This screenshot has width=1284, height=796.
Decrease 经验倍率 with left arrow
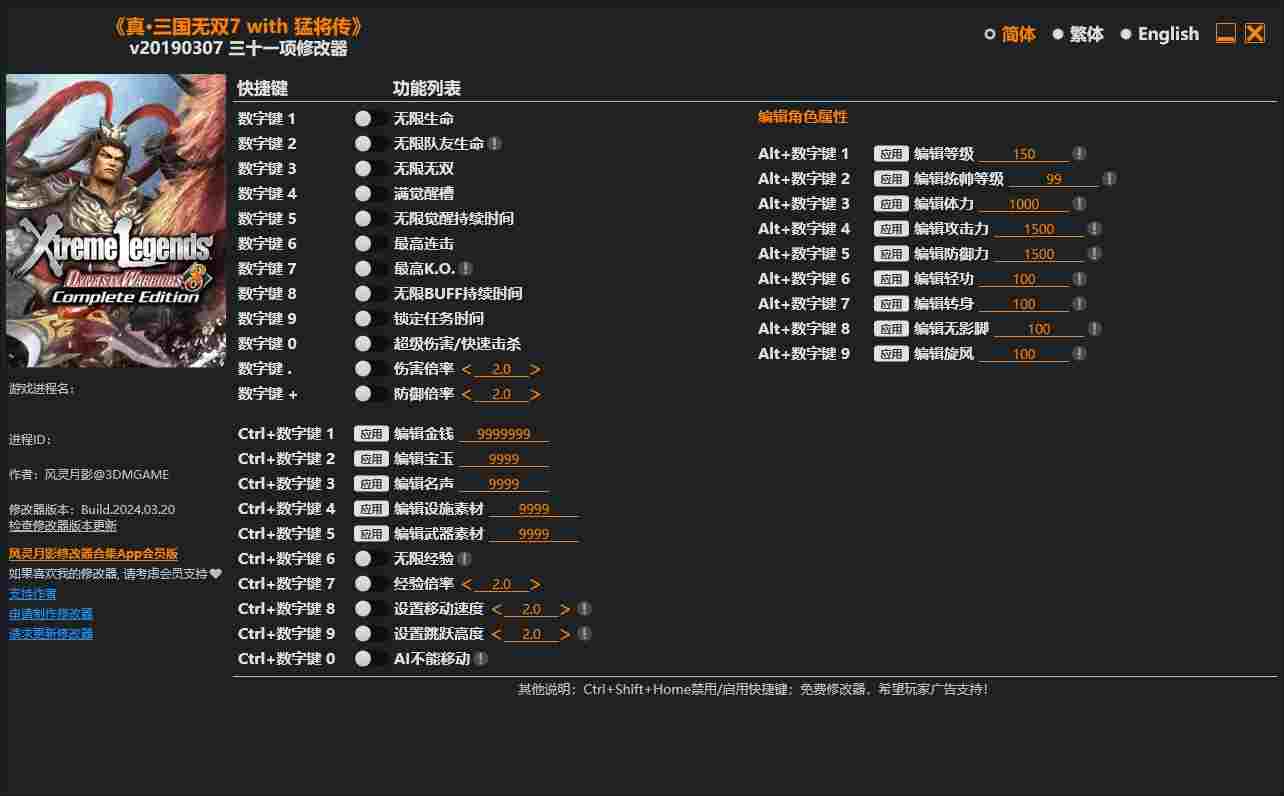(467, 585)
